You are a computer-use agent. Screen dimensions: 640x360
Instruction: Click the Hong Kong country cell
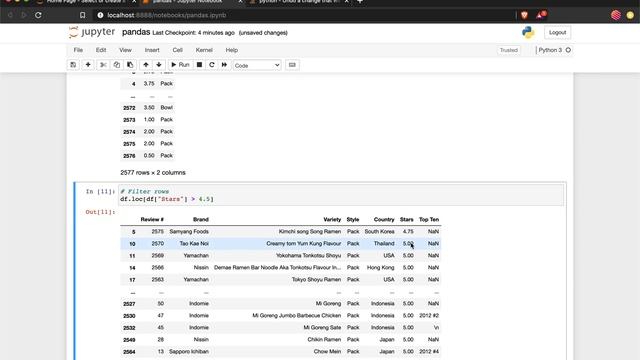[x=380, y=267]
